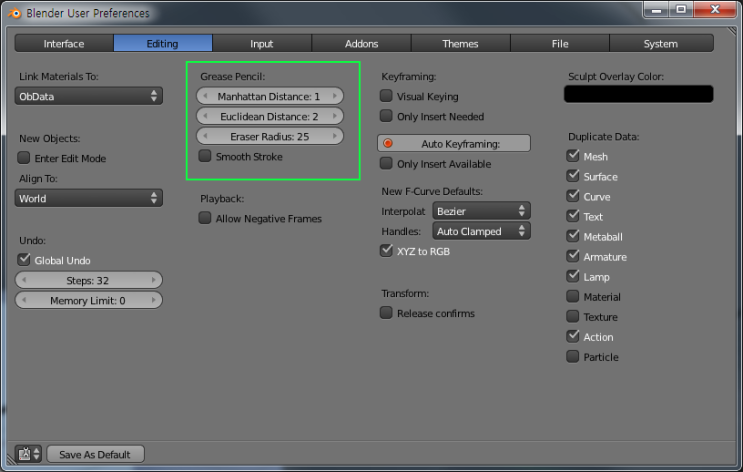
Task: Check Particle in Duplicate Data
Action: (x=573, y=356)
